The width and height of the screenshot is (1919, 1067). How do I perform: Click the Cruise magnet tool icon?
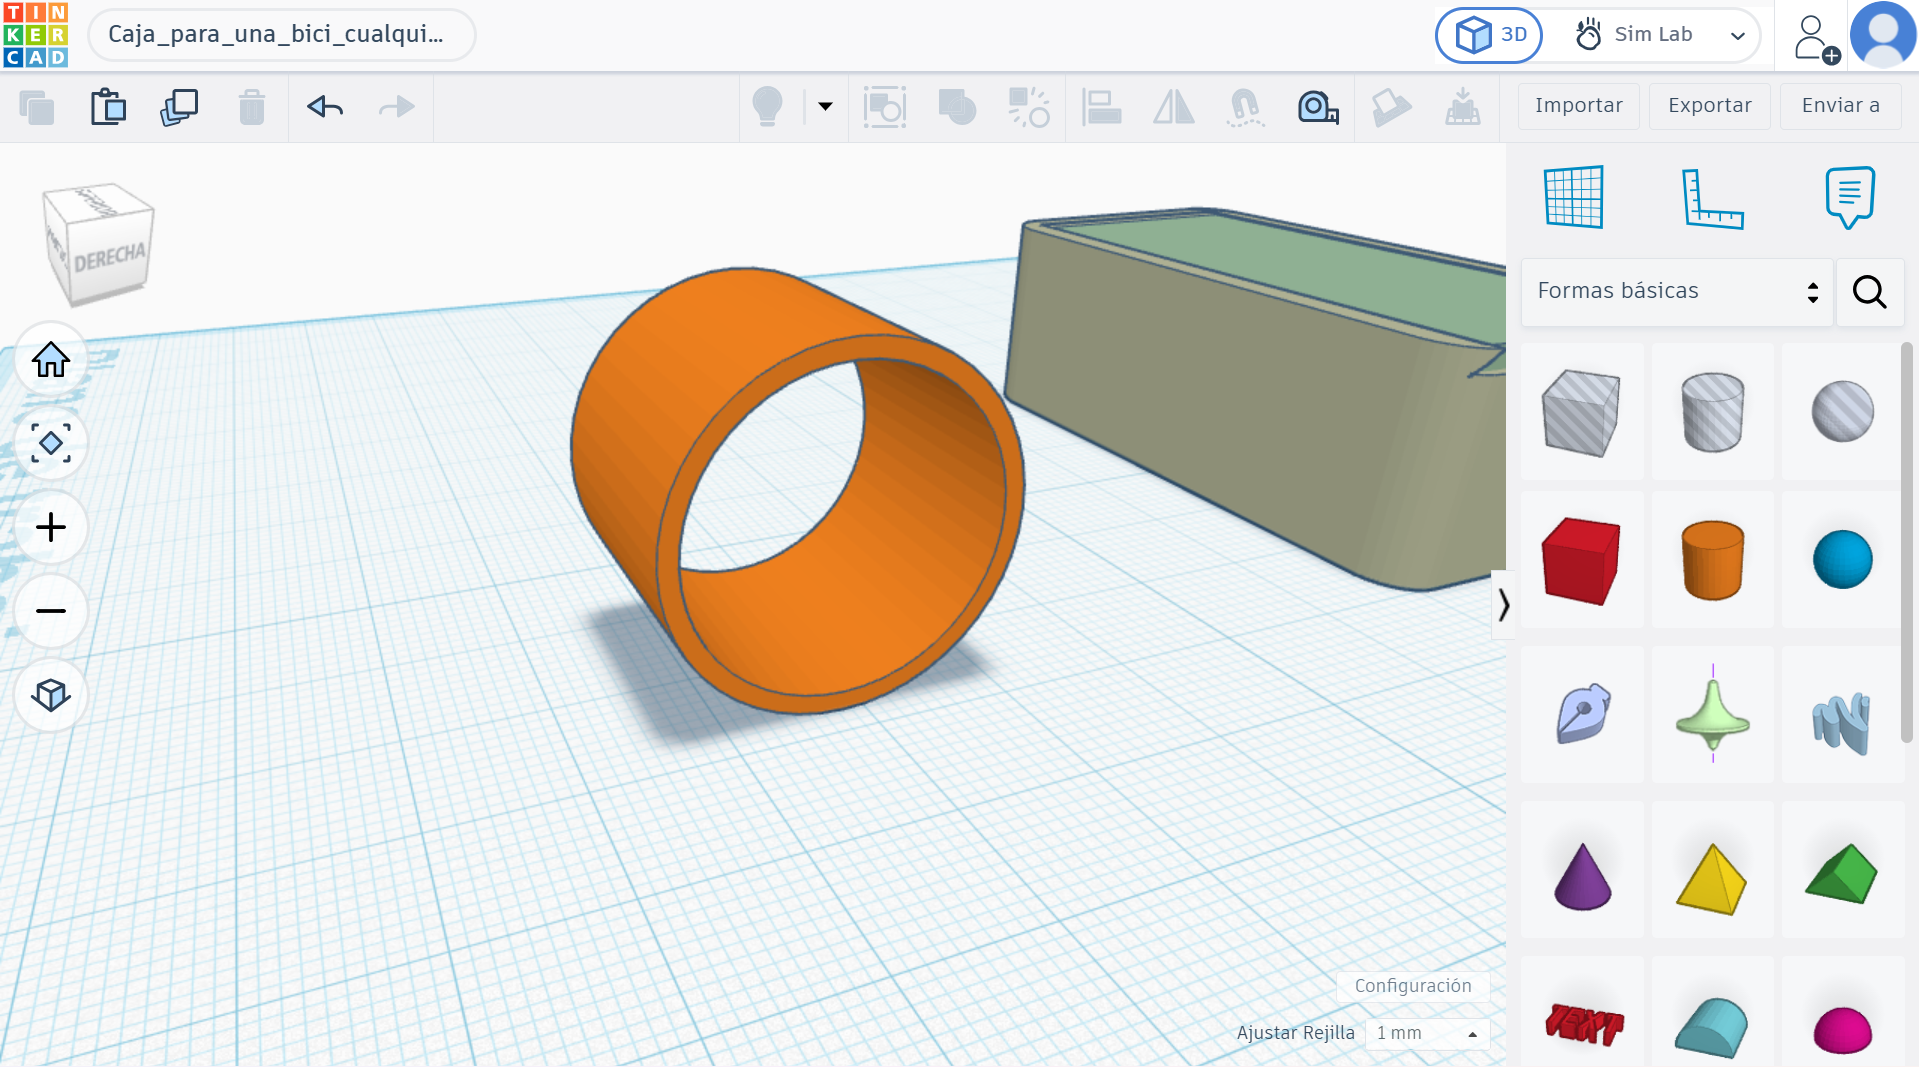(1245, 107)
